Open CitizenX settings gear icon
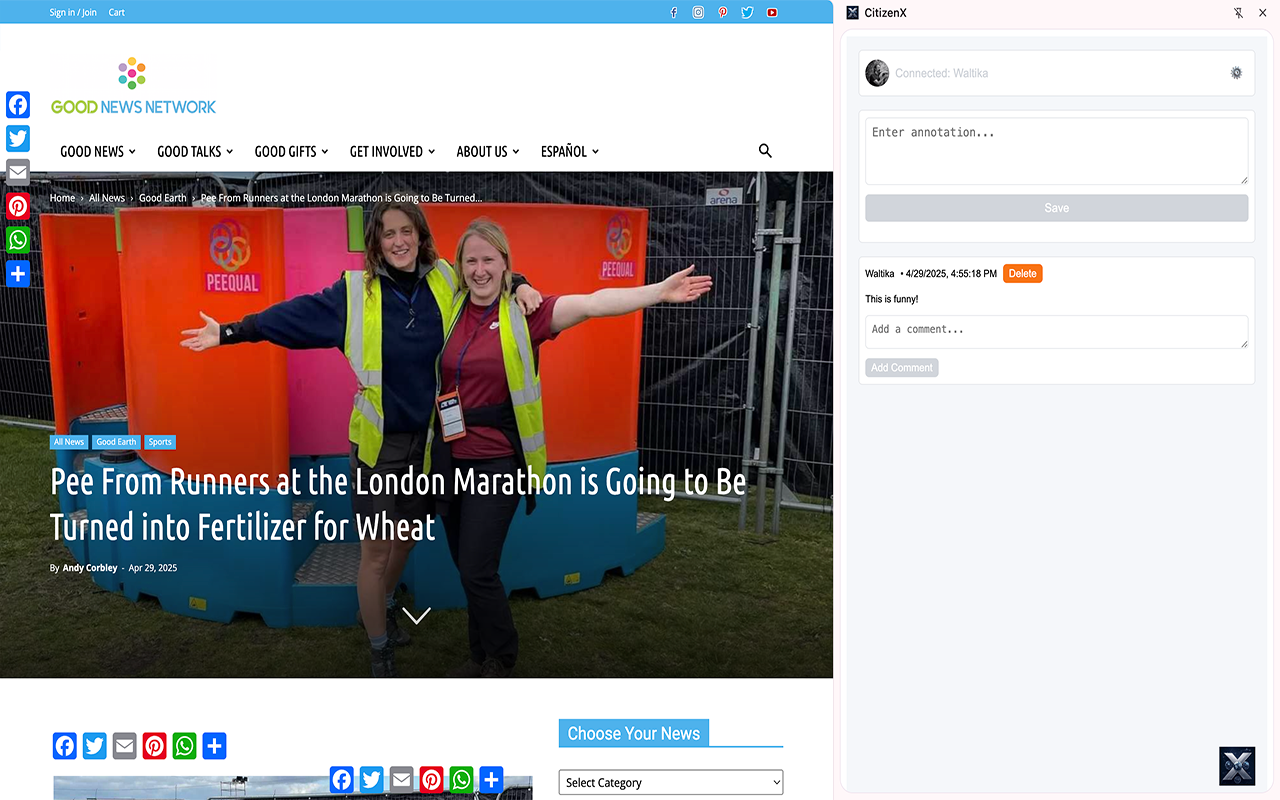The width and height of the screenshot is (1280, 800). (1236, 73)
